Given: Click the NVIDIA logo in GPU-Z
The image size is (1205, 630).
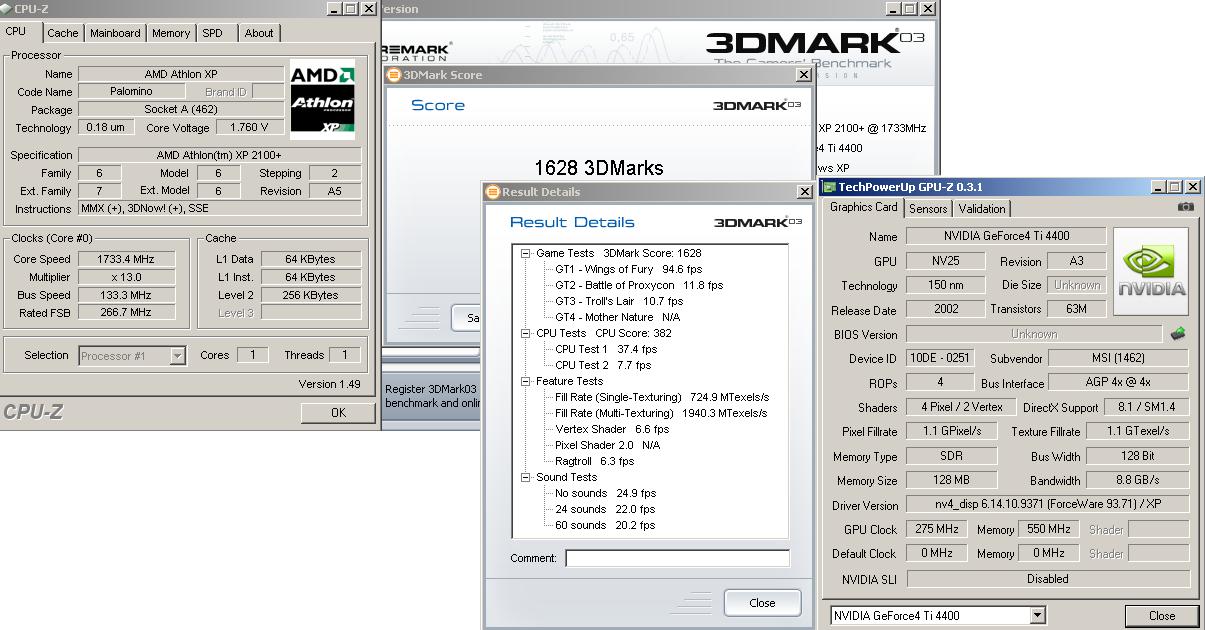Looking at the screenshot, I should click(x=1151, y=271).
